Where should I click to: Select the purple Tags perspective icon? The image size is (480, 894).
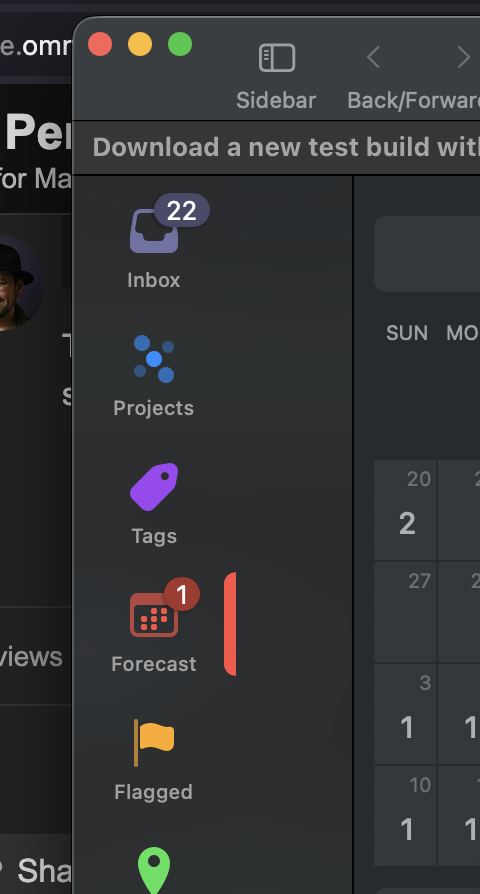coord(154,487)
